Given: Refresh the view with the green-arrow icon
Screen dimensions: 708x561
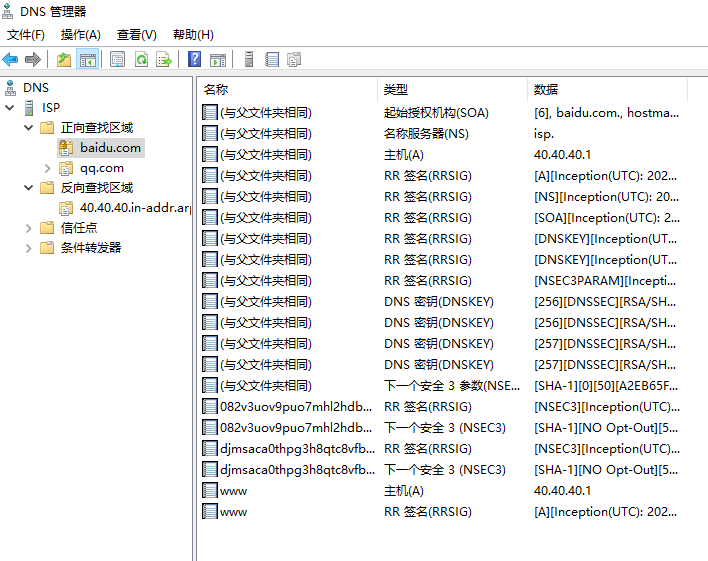Looking at the screenshot, I should 141,59.
